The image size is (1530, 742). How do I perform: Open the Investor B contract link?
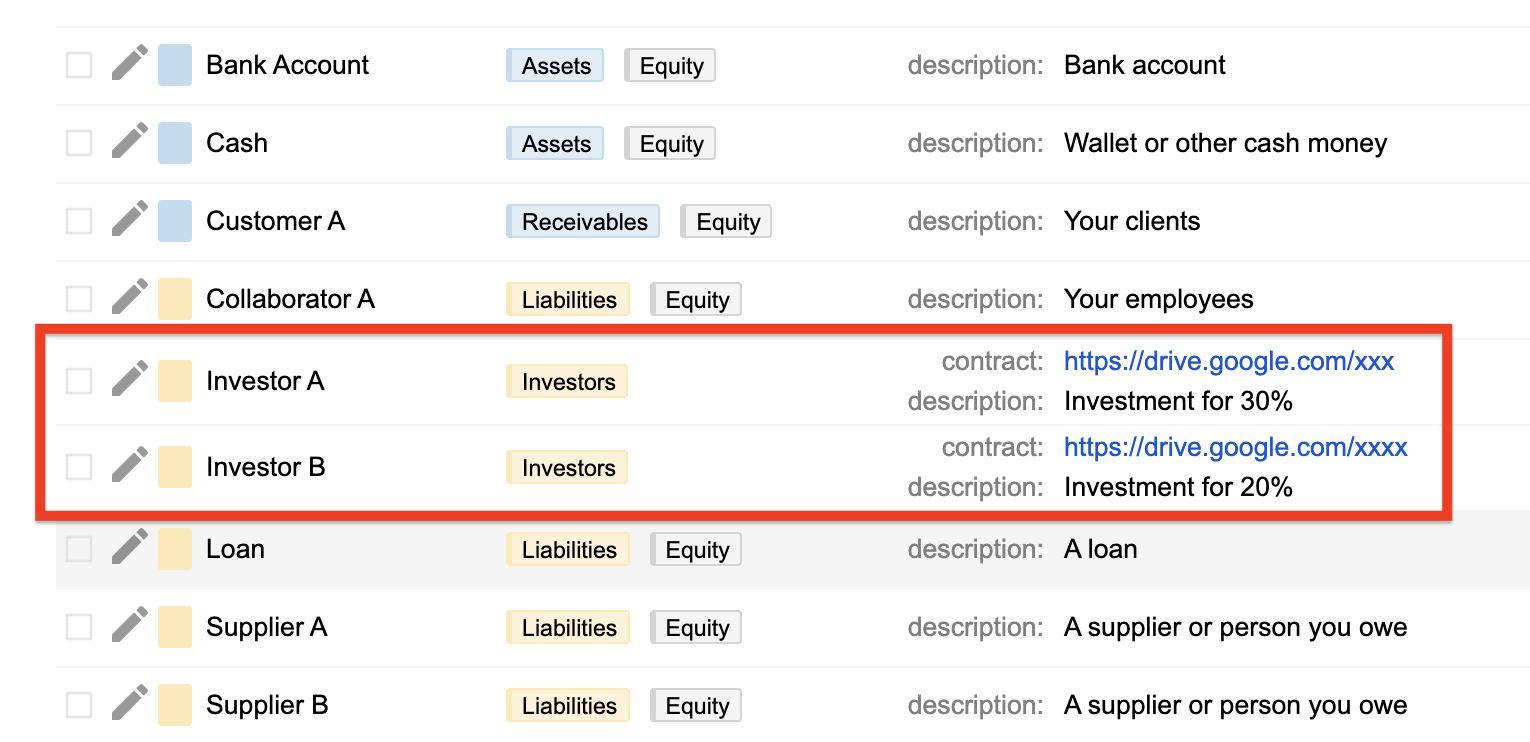(x=1235, y=447)
